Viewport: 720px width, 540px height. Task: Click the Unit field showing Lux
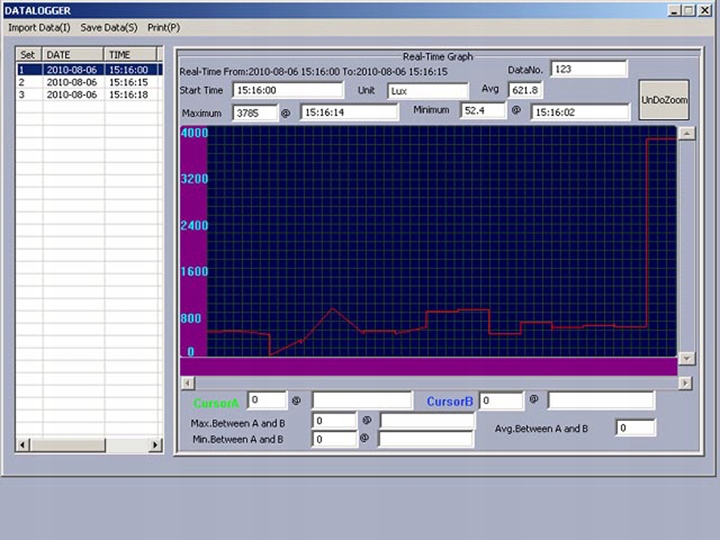(427, 90)
